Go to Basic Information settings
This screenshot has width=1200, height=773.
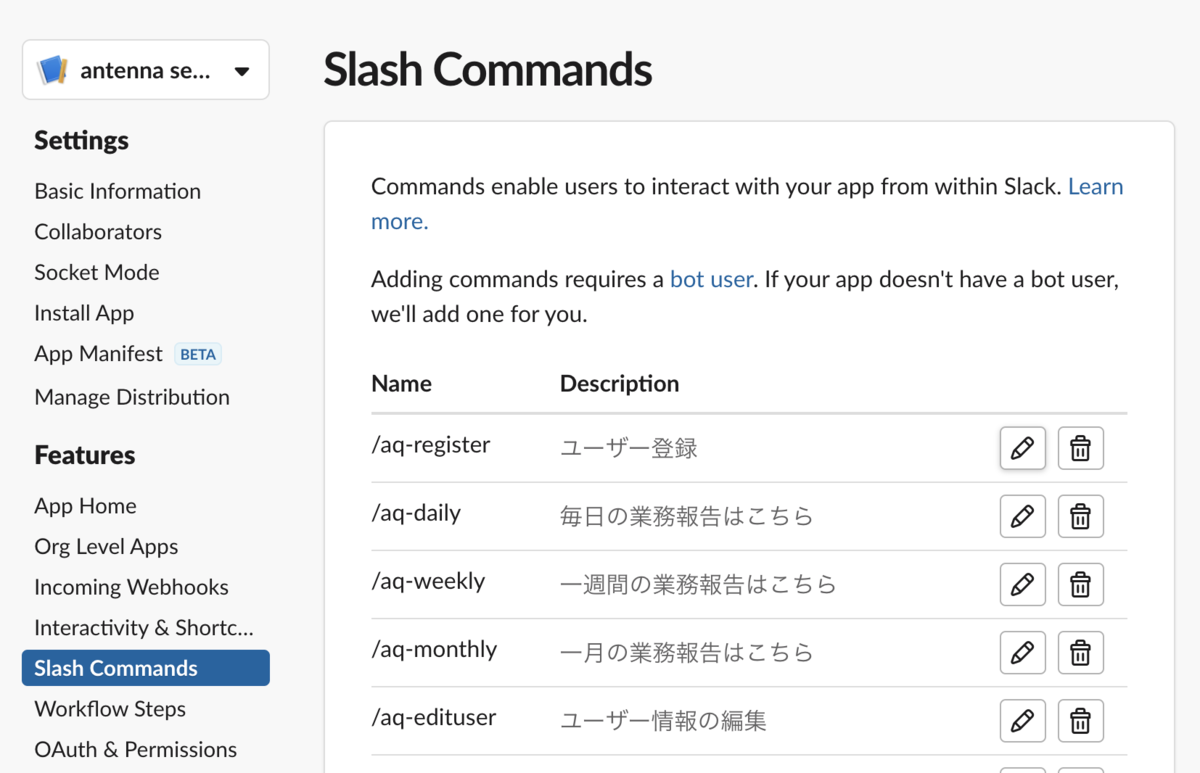(x=117, y=191)
